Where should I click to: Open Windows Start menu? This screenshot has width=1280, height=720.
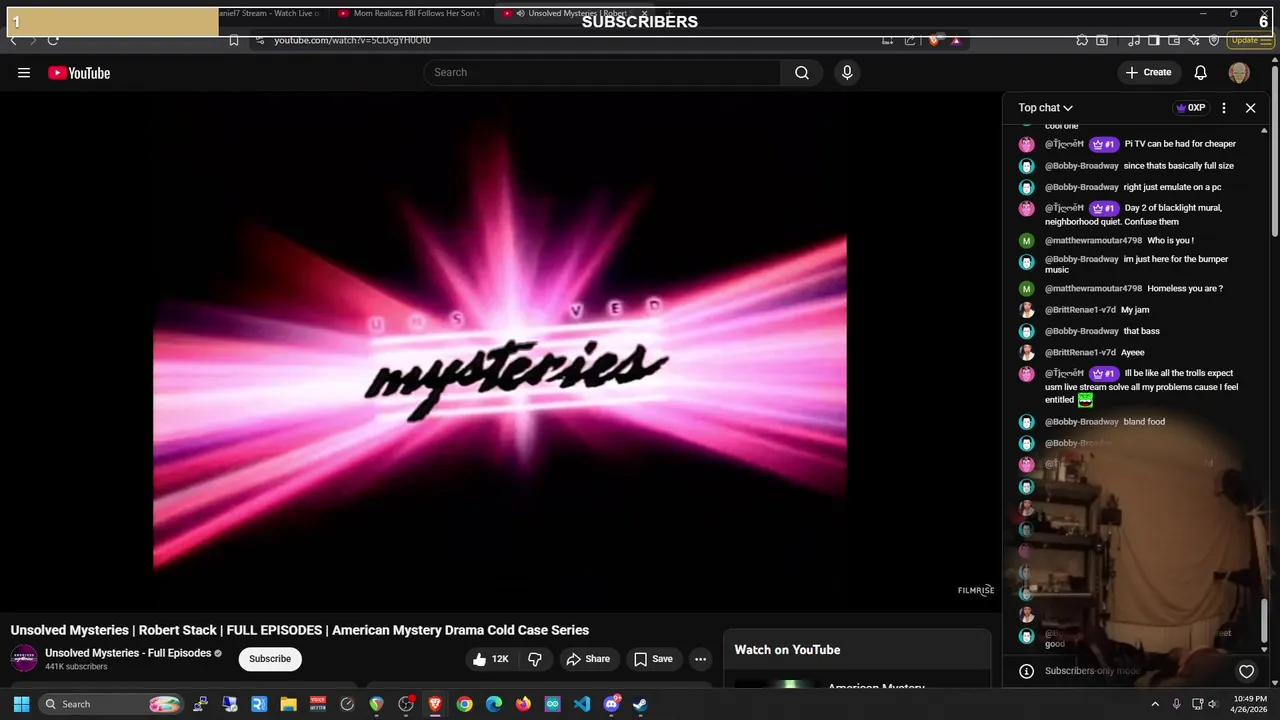coord(21,704)
